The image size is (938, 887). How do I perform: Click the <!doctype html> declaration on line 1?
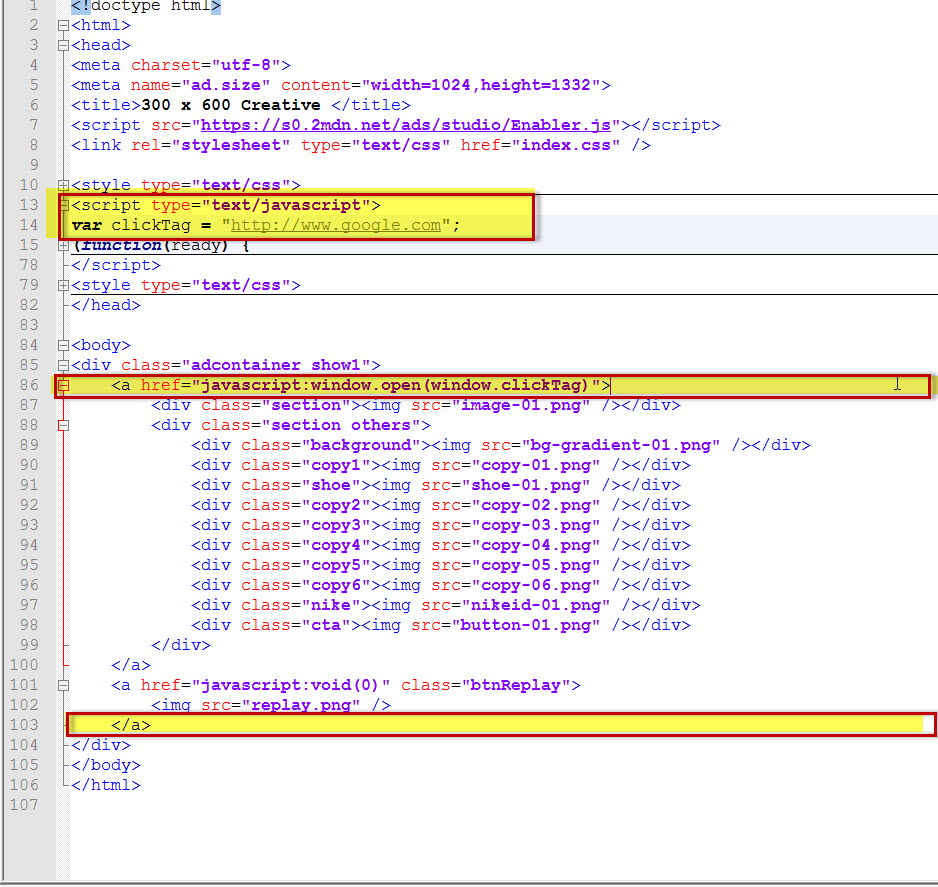click(146, 7)
